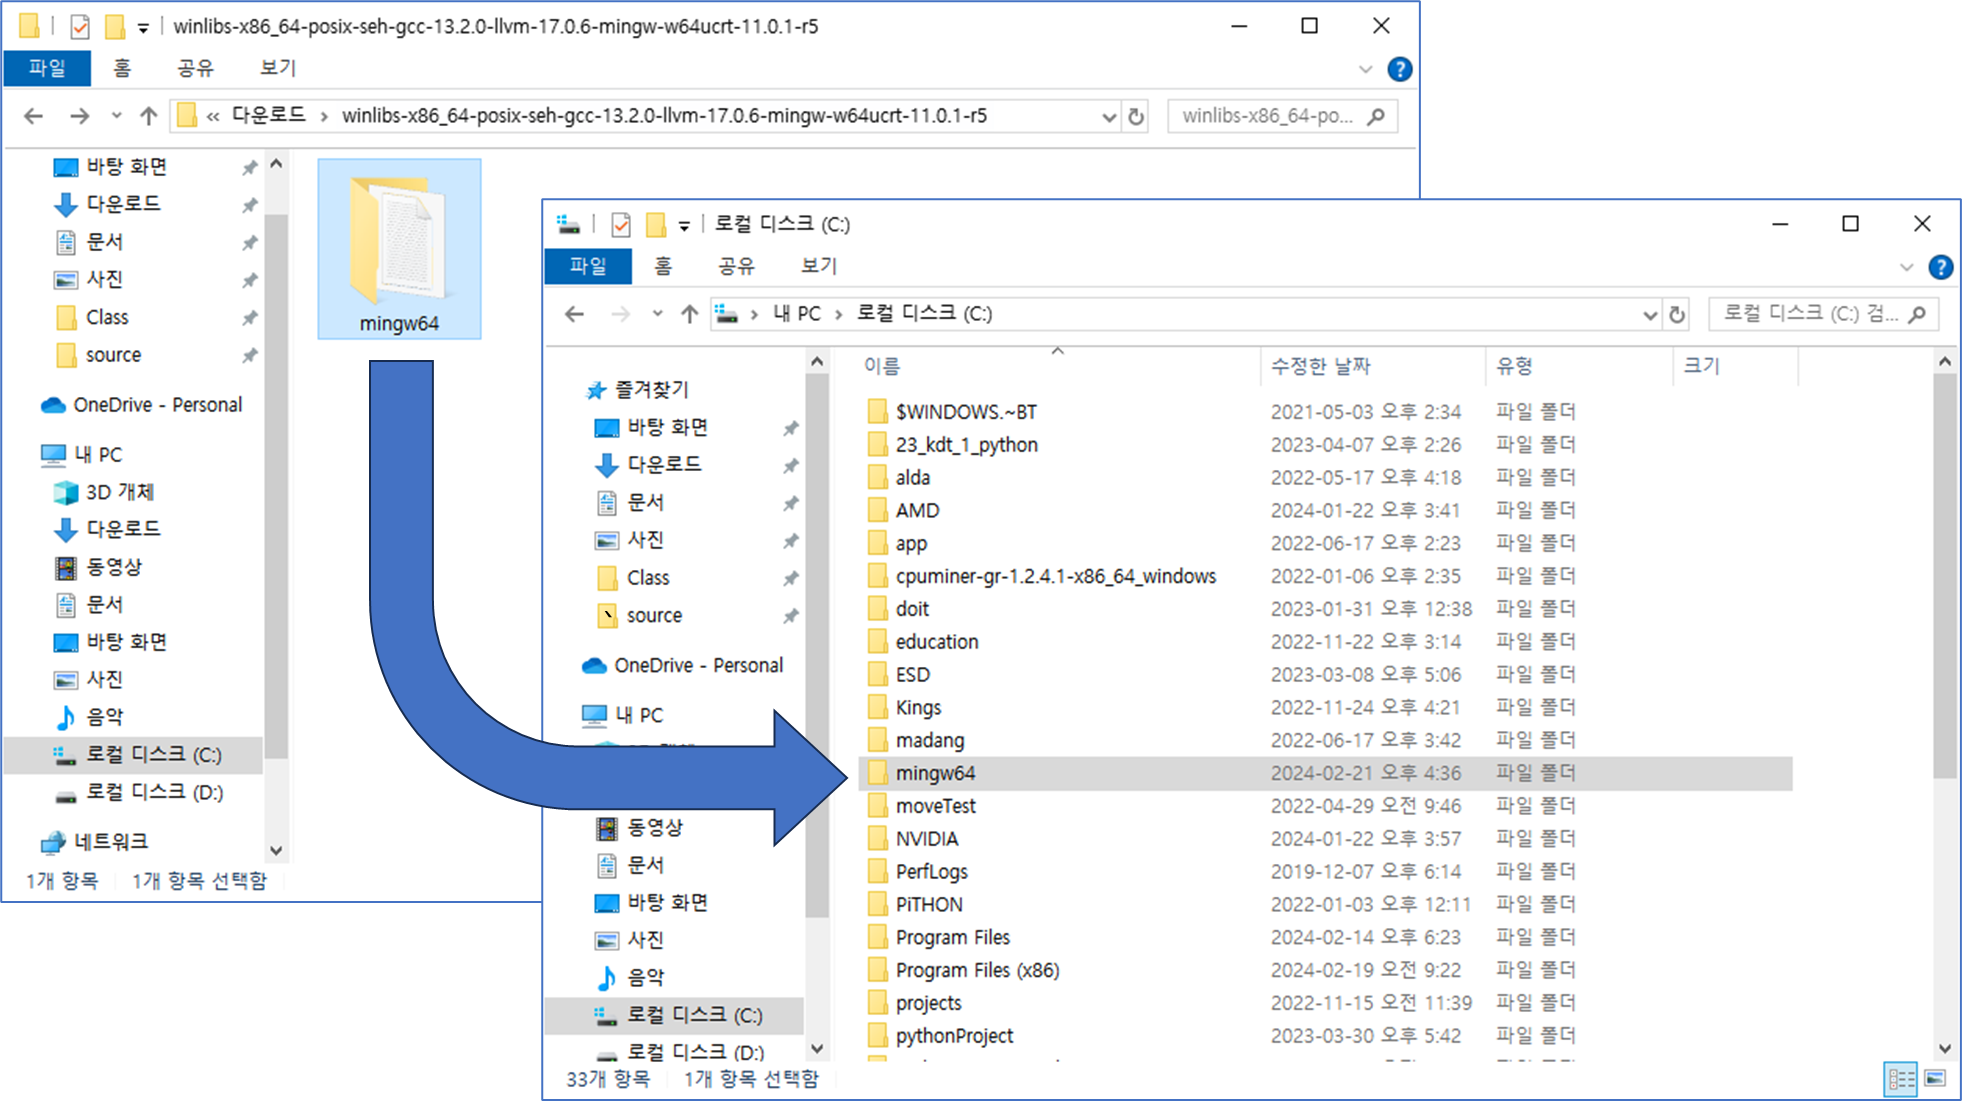Click 내 PC breadcrumb in address bar
This screenshot has width=1962, height=1101.
point(797,314)
